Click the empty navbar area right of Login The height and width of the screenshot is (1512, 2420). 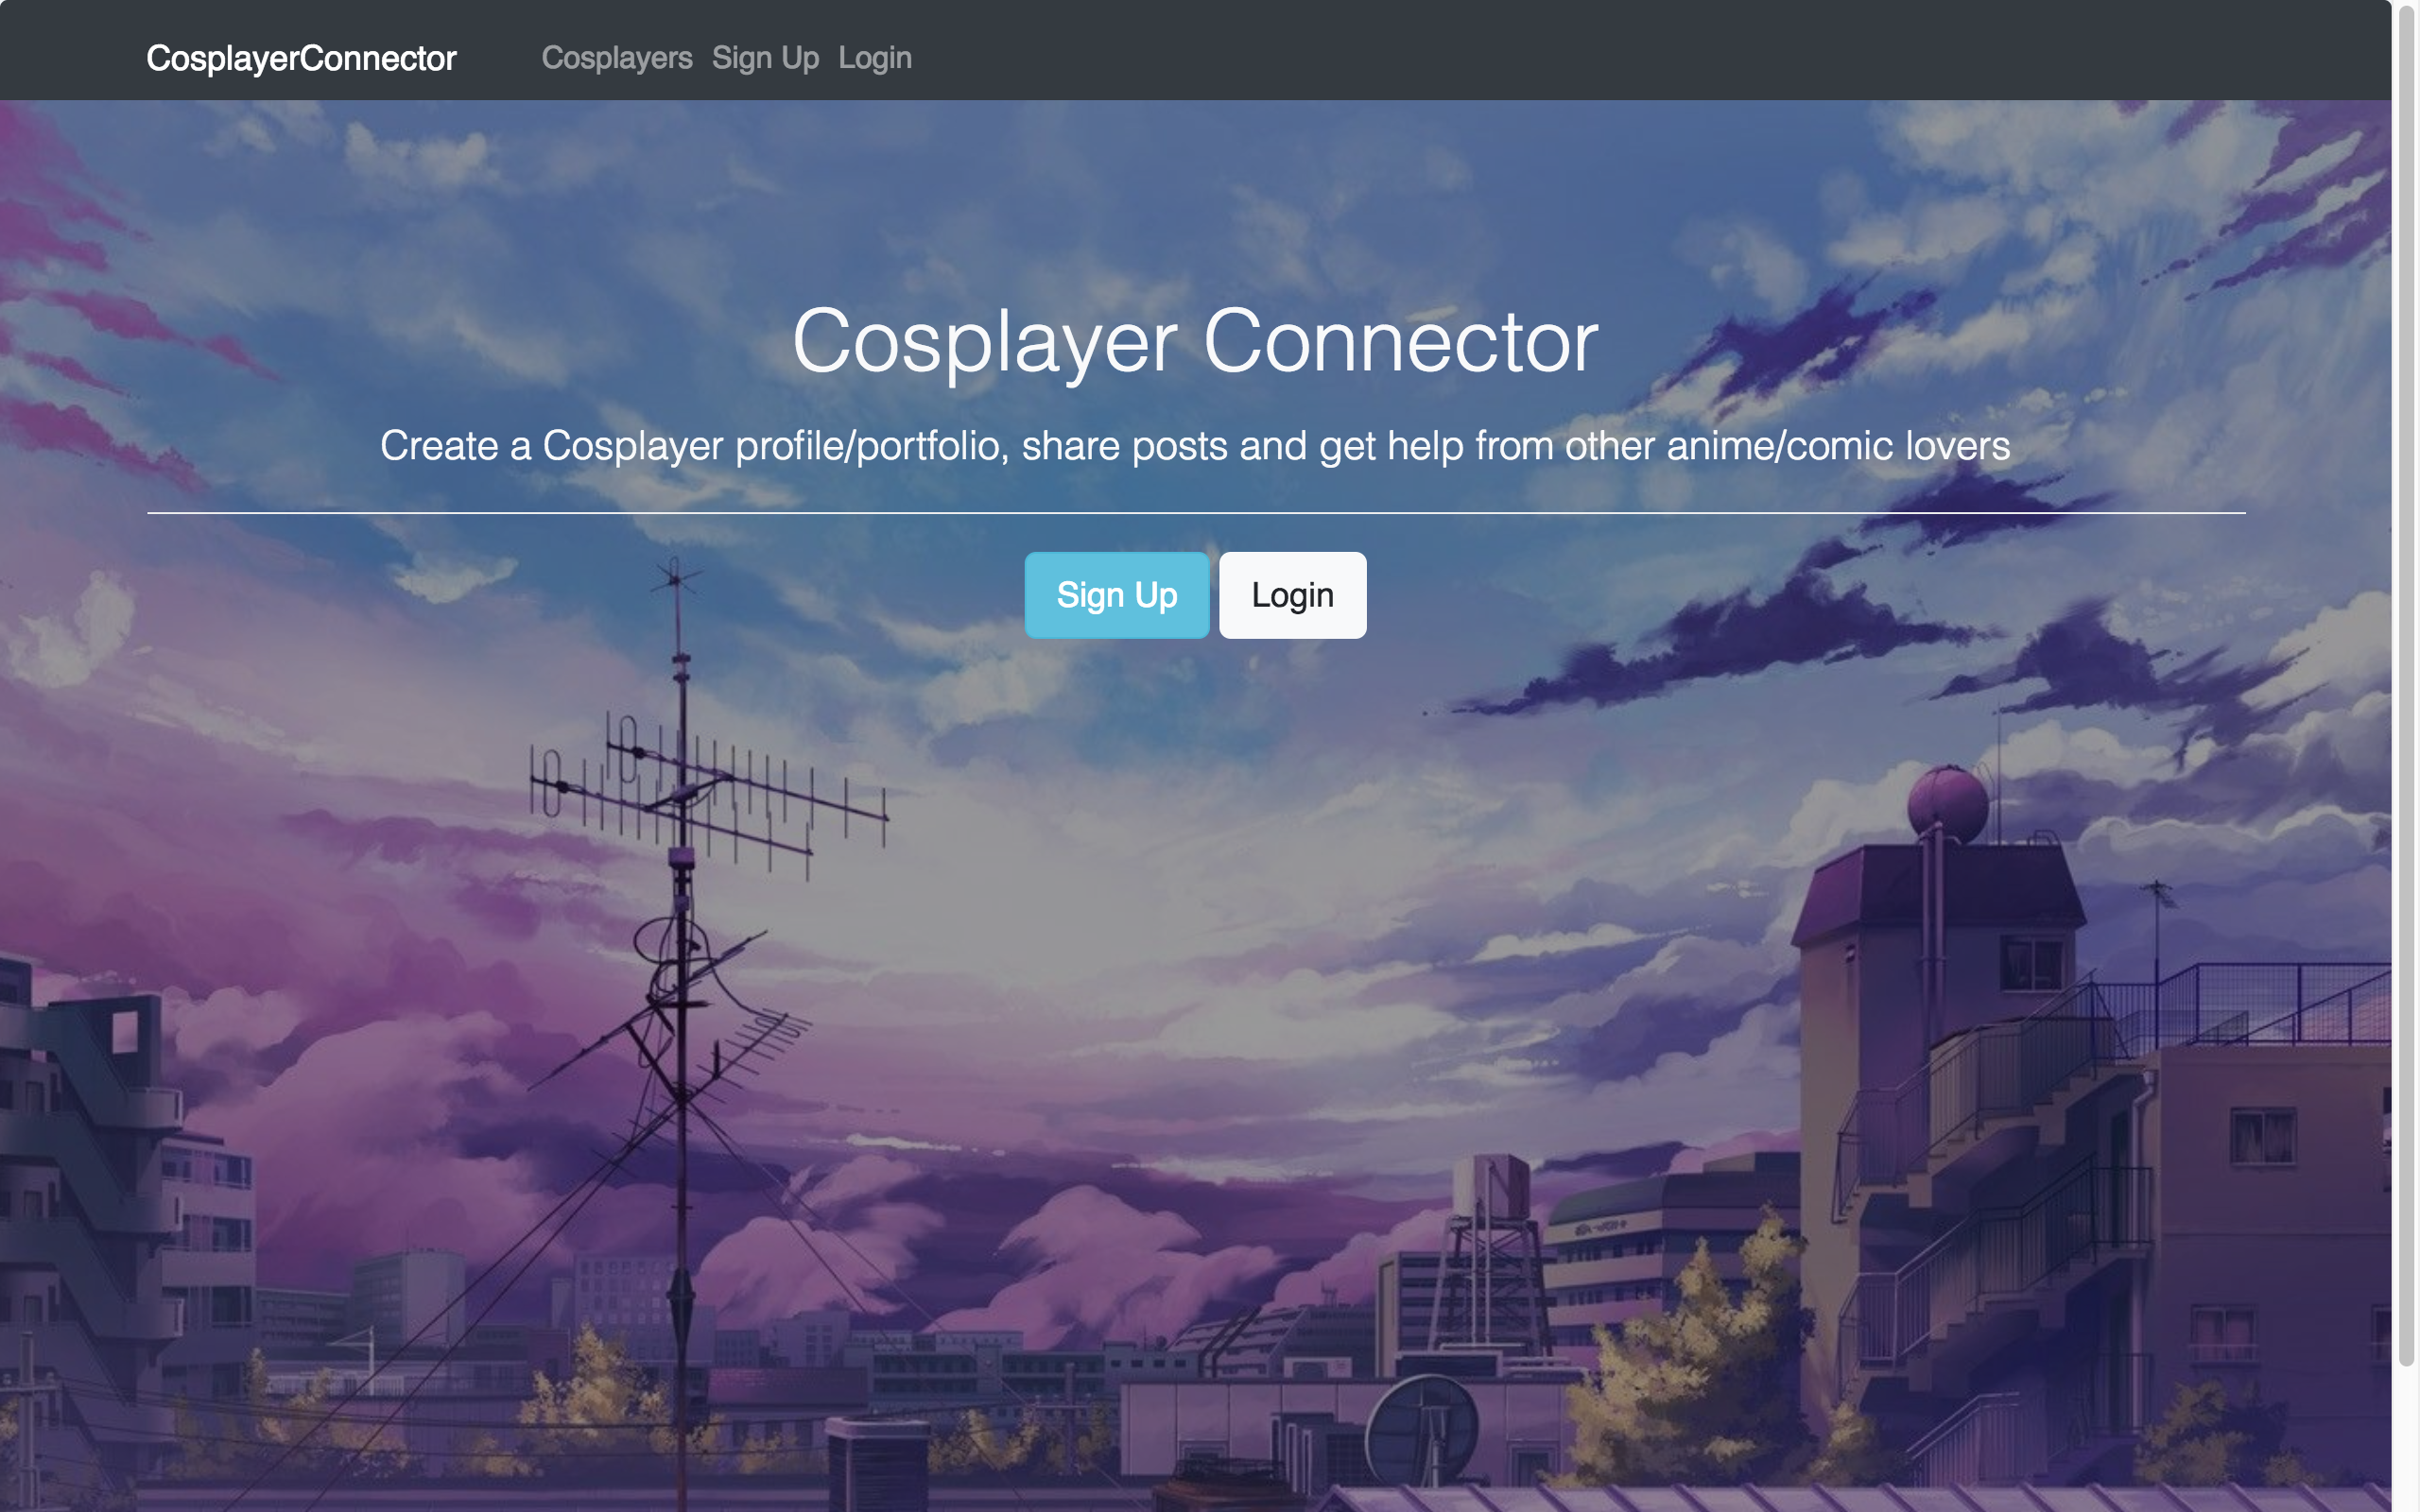tap(1650, 50)
